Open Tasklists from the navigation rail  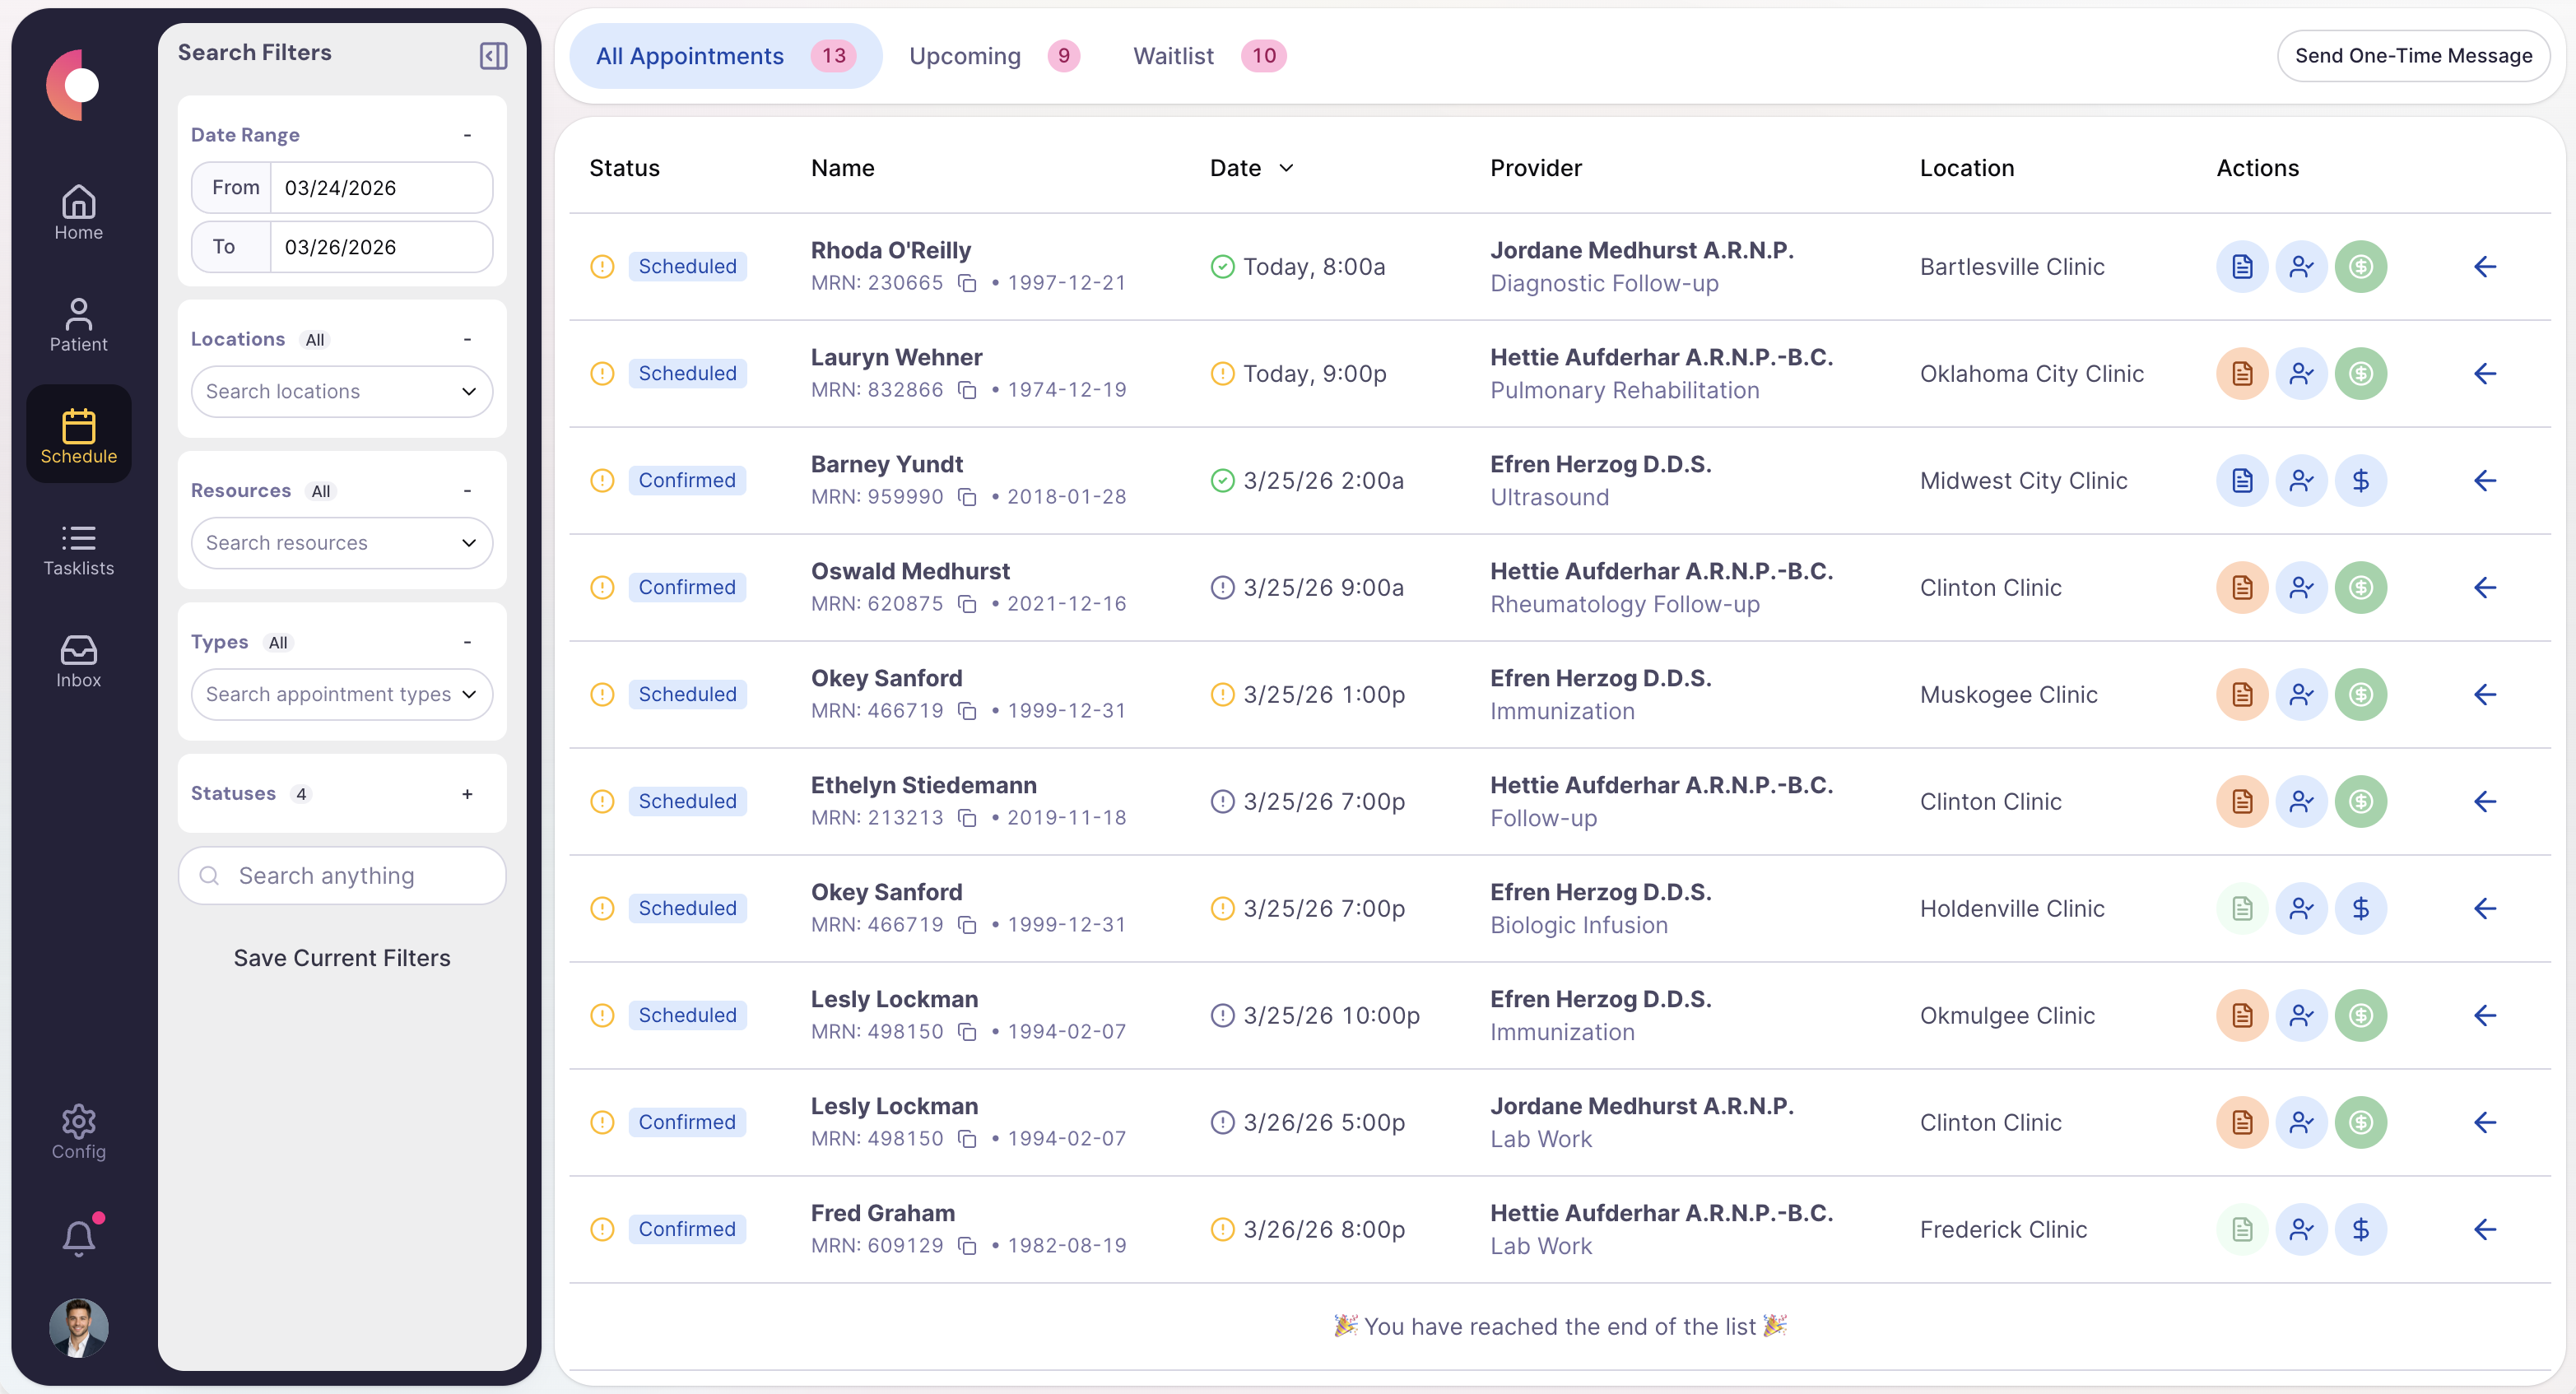tap(78, 548)
